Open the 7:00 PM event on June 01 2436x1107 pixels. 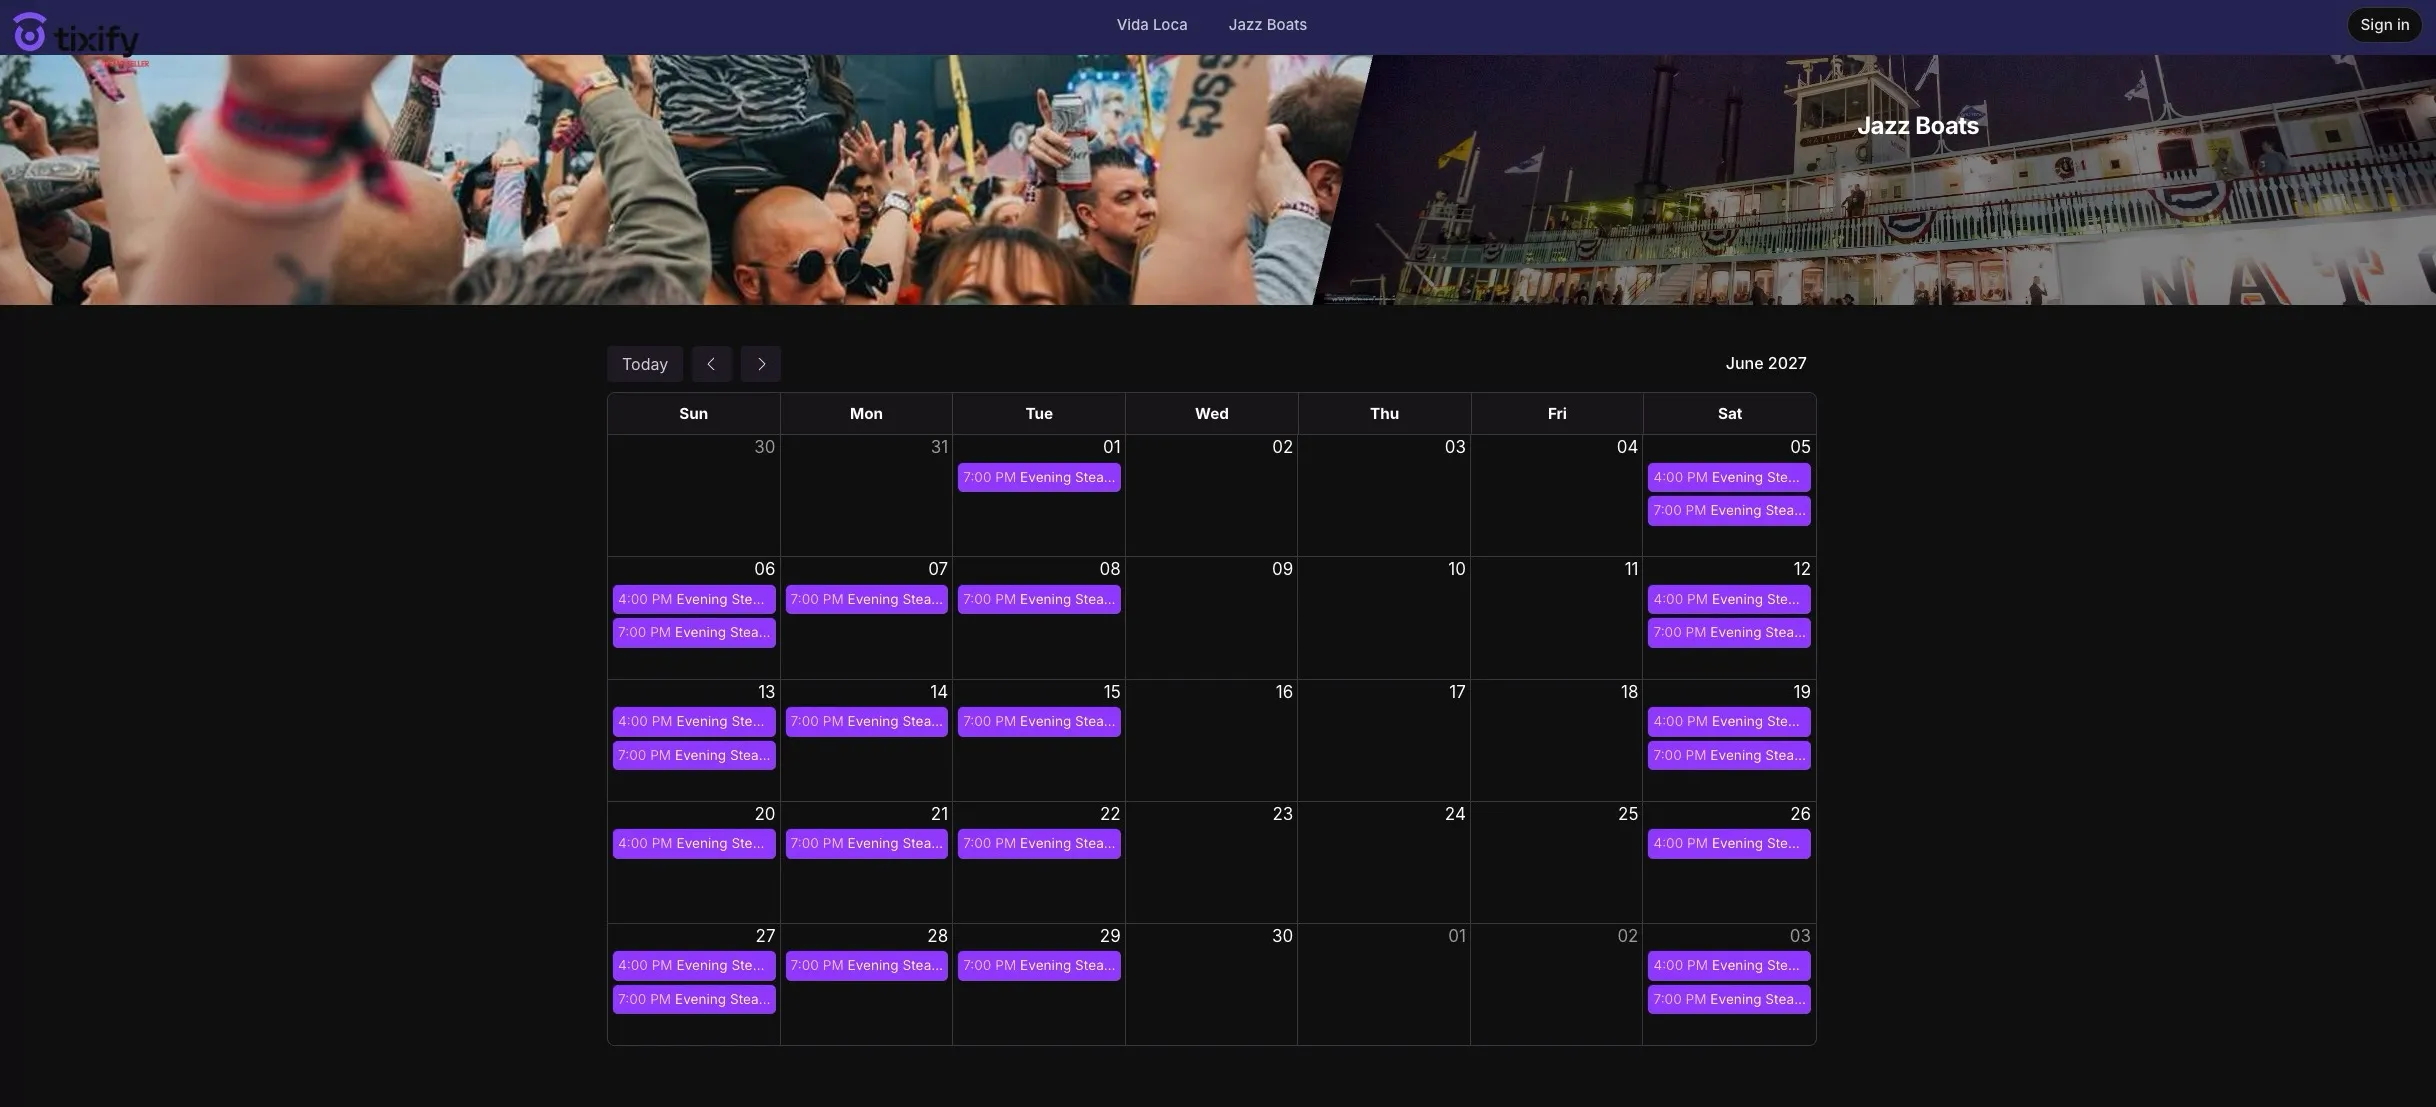coord(1039,477)
